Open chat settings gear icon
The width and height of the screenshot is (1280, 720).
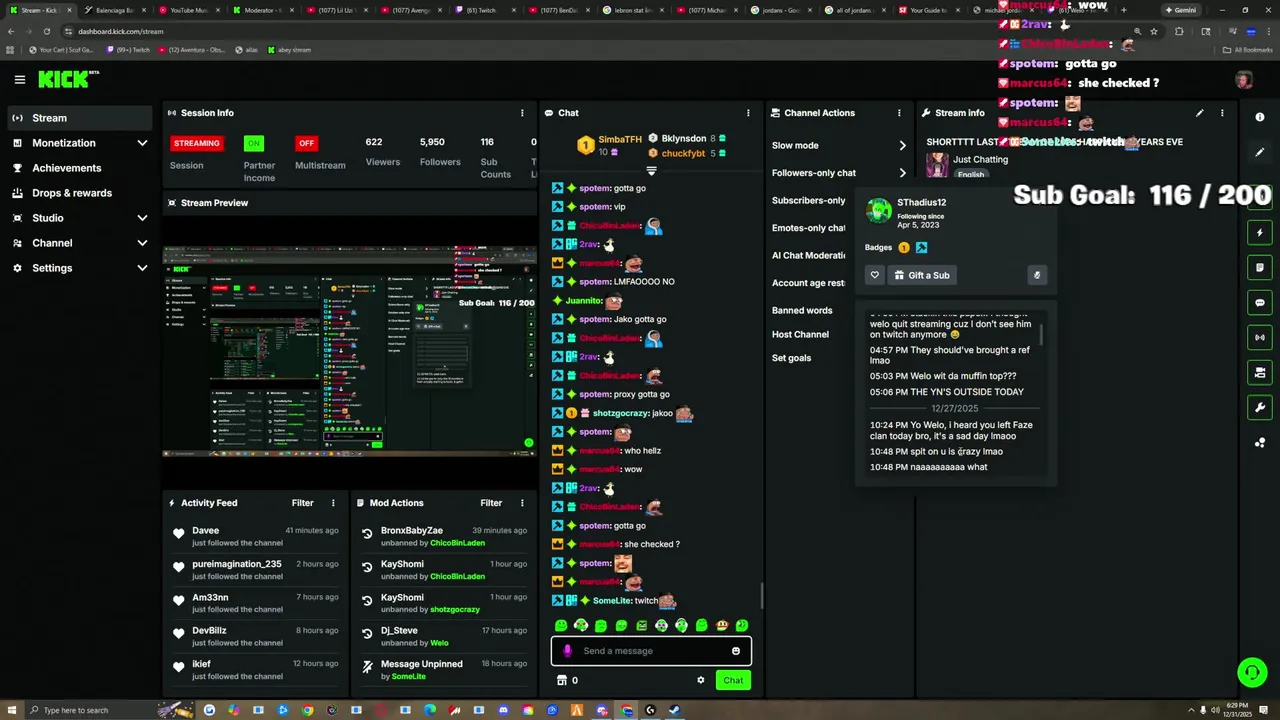click(700, 680)
